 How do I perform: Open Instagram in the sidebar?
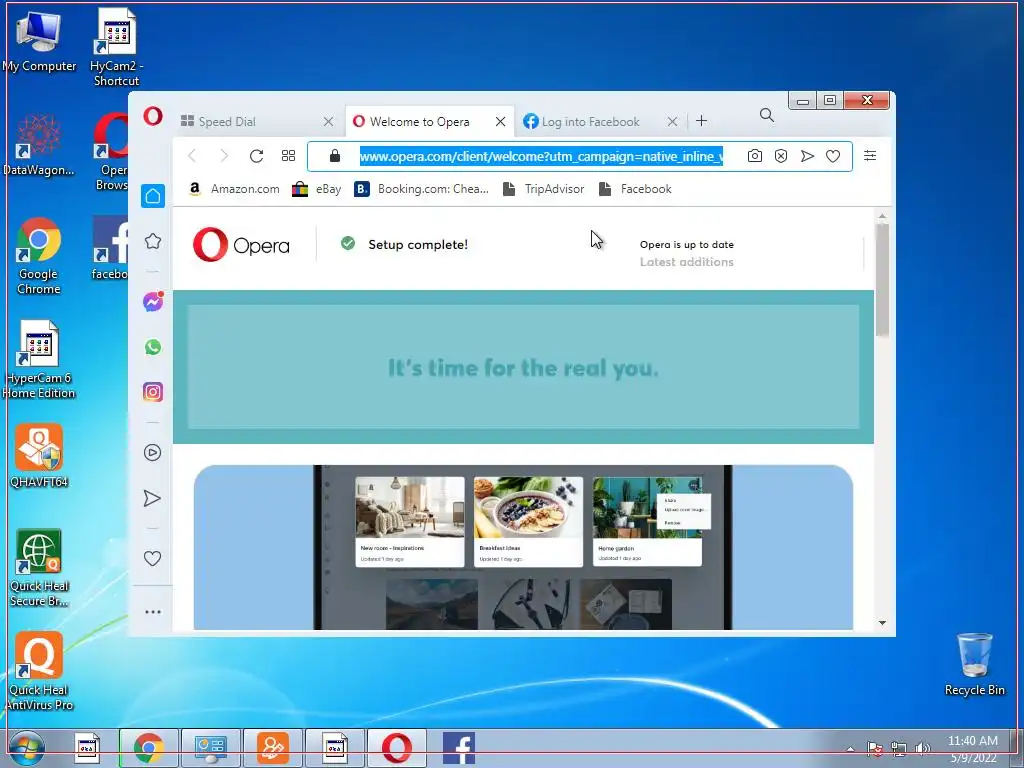153,392
